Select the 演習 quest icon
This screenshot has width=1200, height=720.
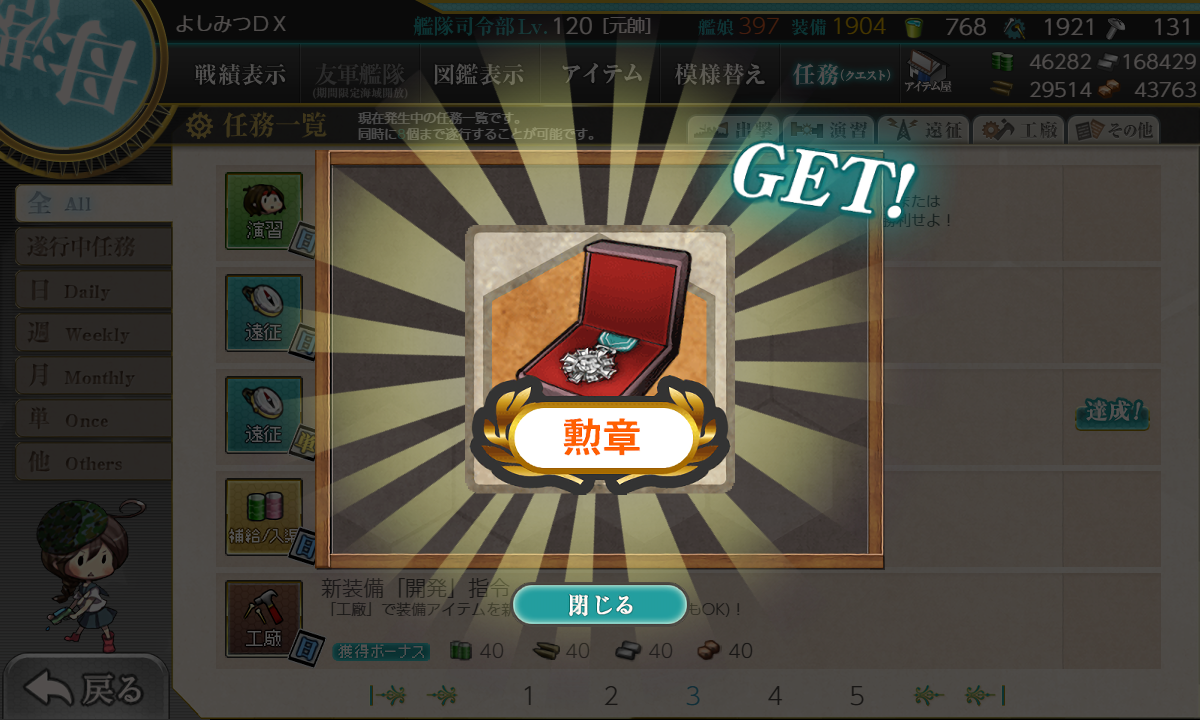[264, 212]
